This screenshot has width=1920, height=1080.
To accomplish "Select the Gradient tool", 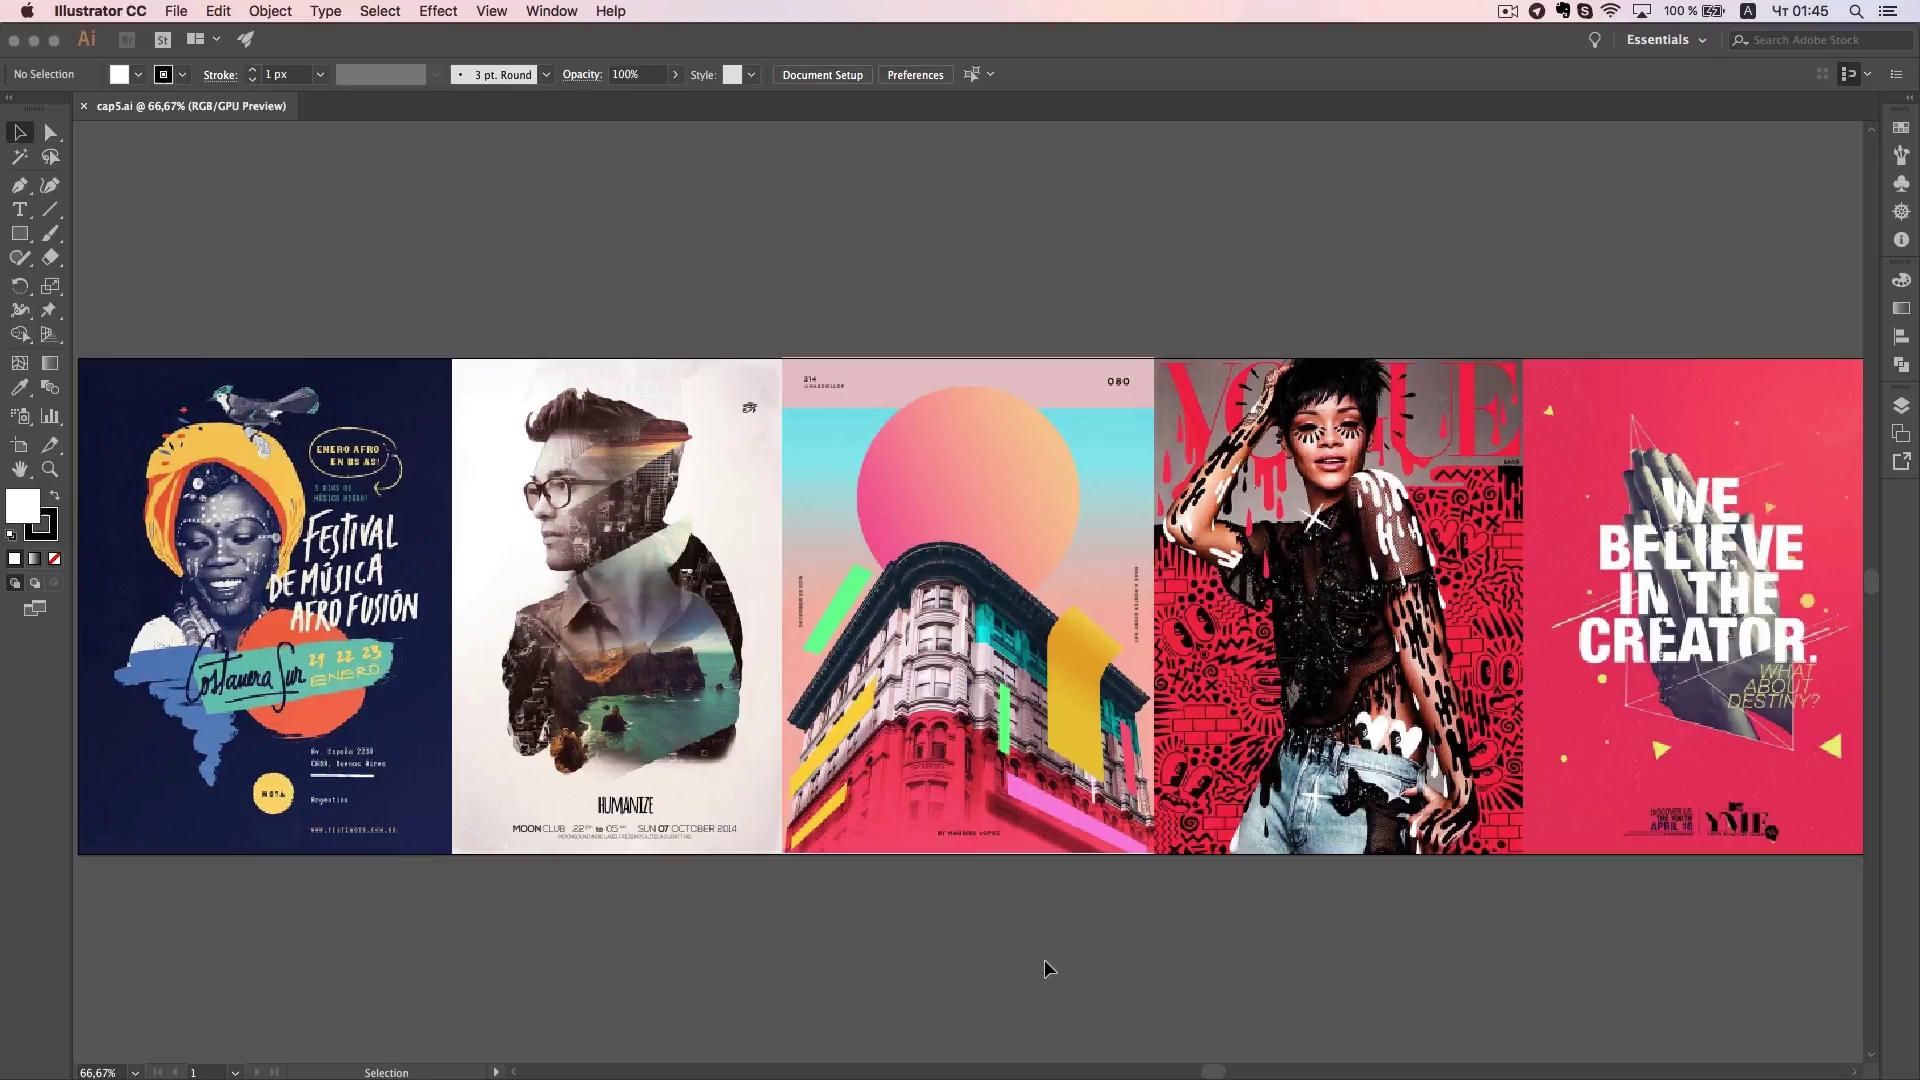I will (x=50, y=364).
